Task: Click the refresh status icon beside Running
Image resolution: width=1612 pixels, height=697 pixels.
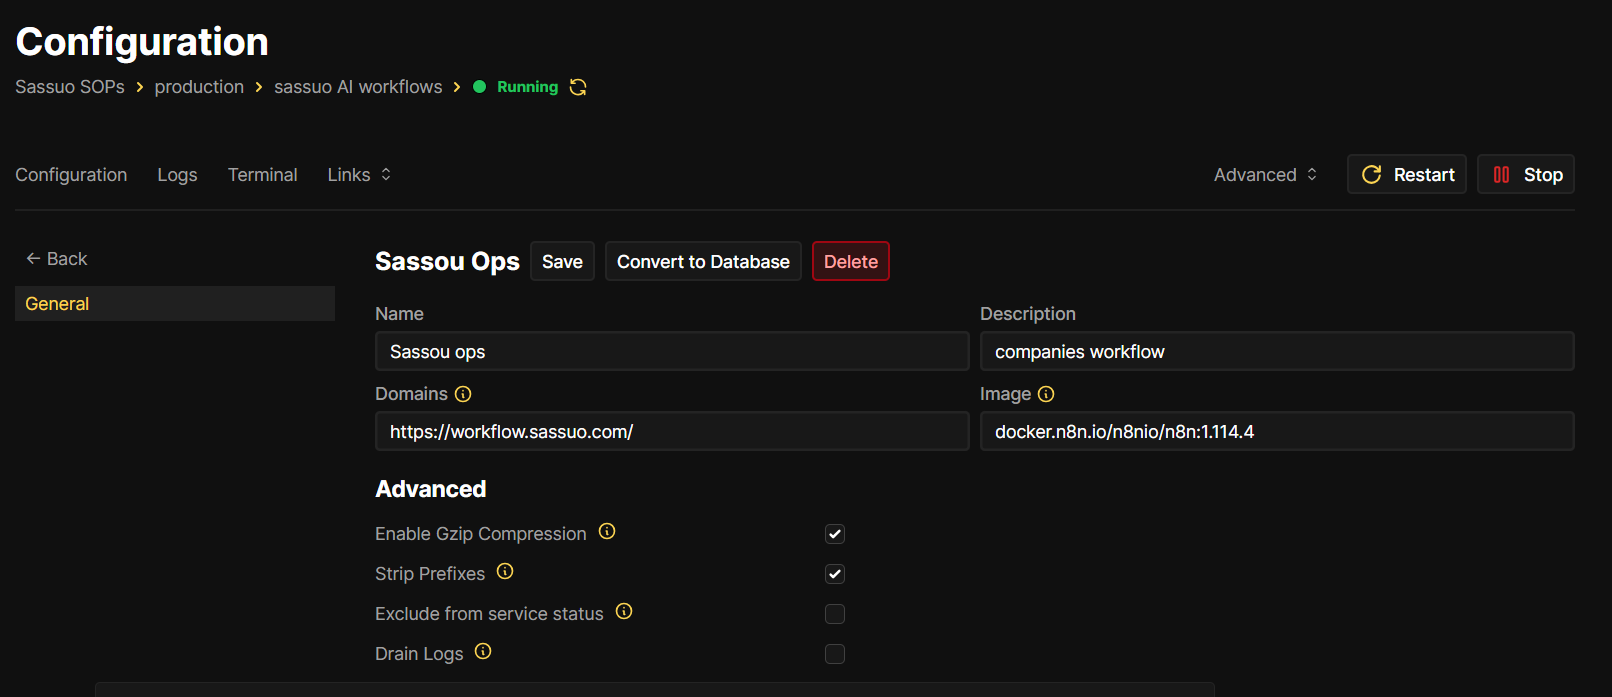Action: pos(578,87)
